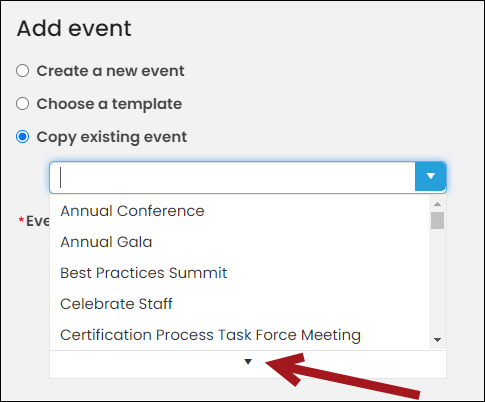Viewport: 485px width, 402px height.
Task: Click the Choose a template label text
Action: click(109, 104)
